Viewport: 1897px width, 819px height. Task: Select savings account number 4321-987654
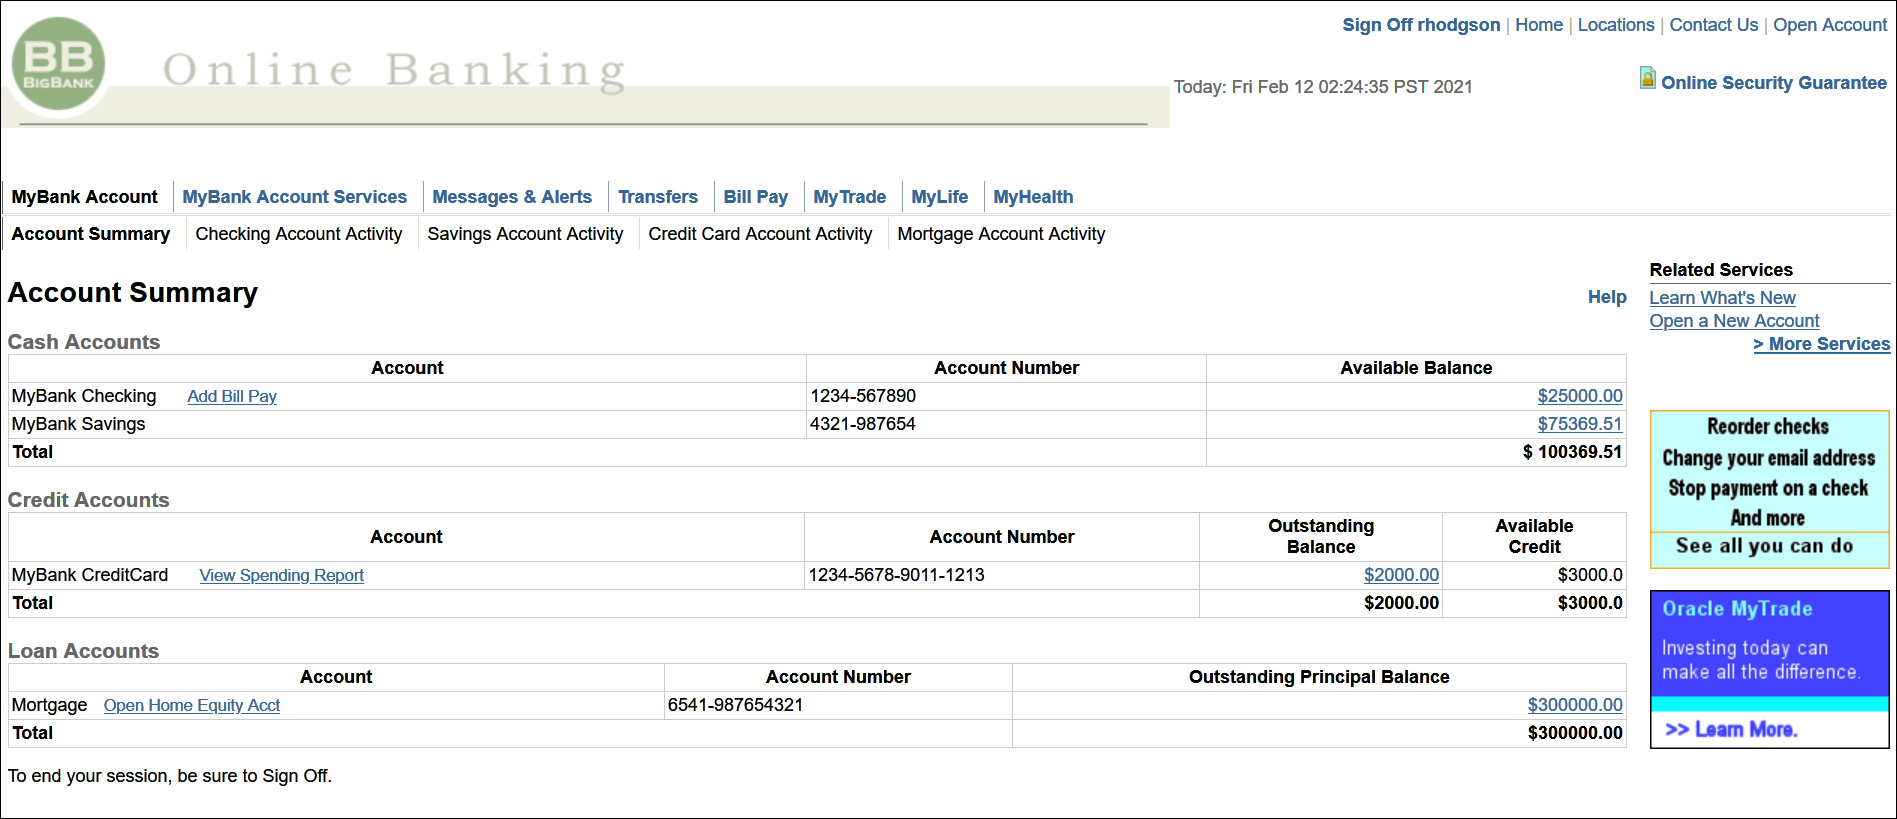point(863,424)
